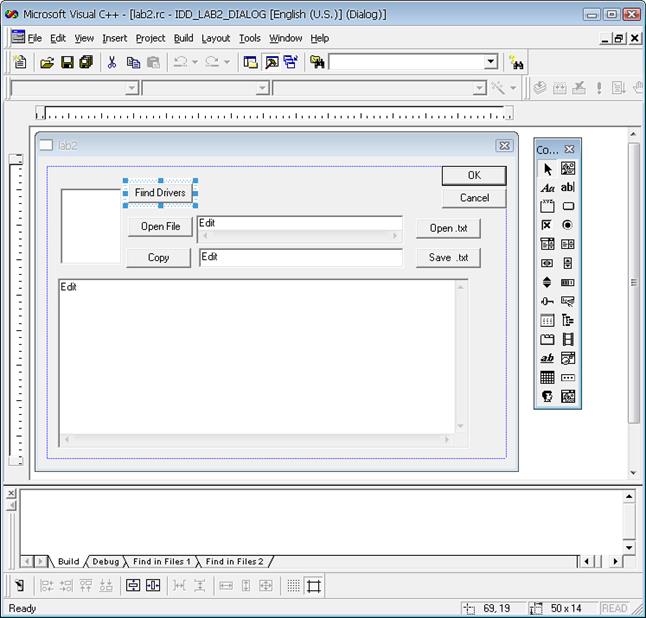Pick the Month Calendar control tool
Screen dimensions: 646x618
pos(547,377)
